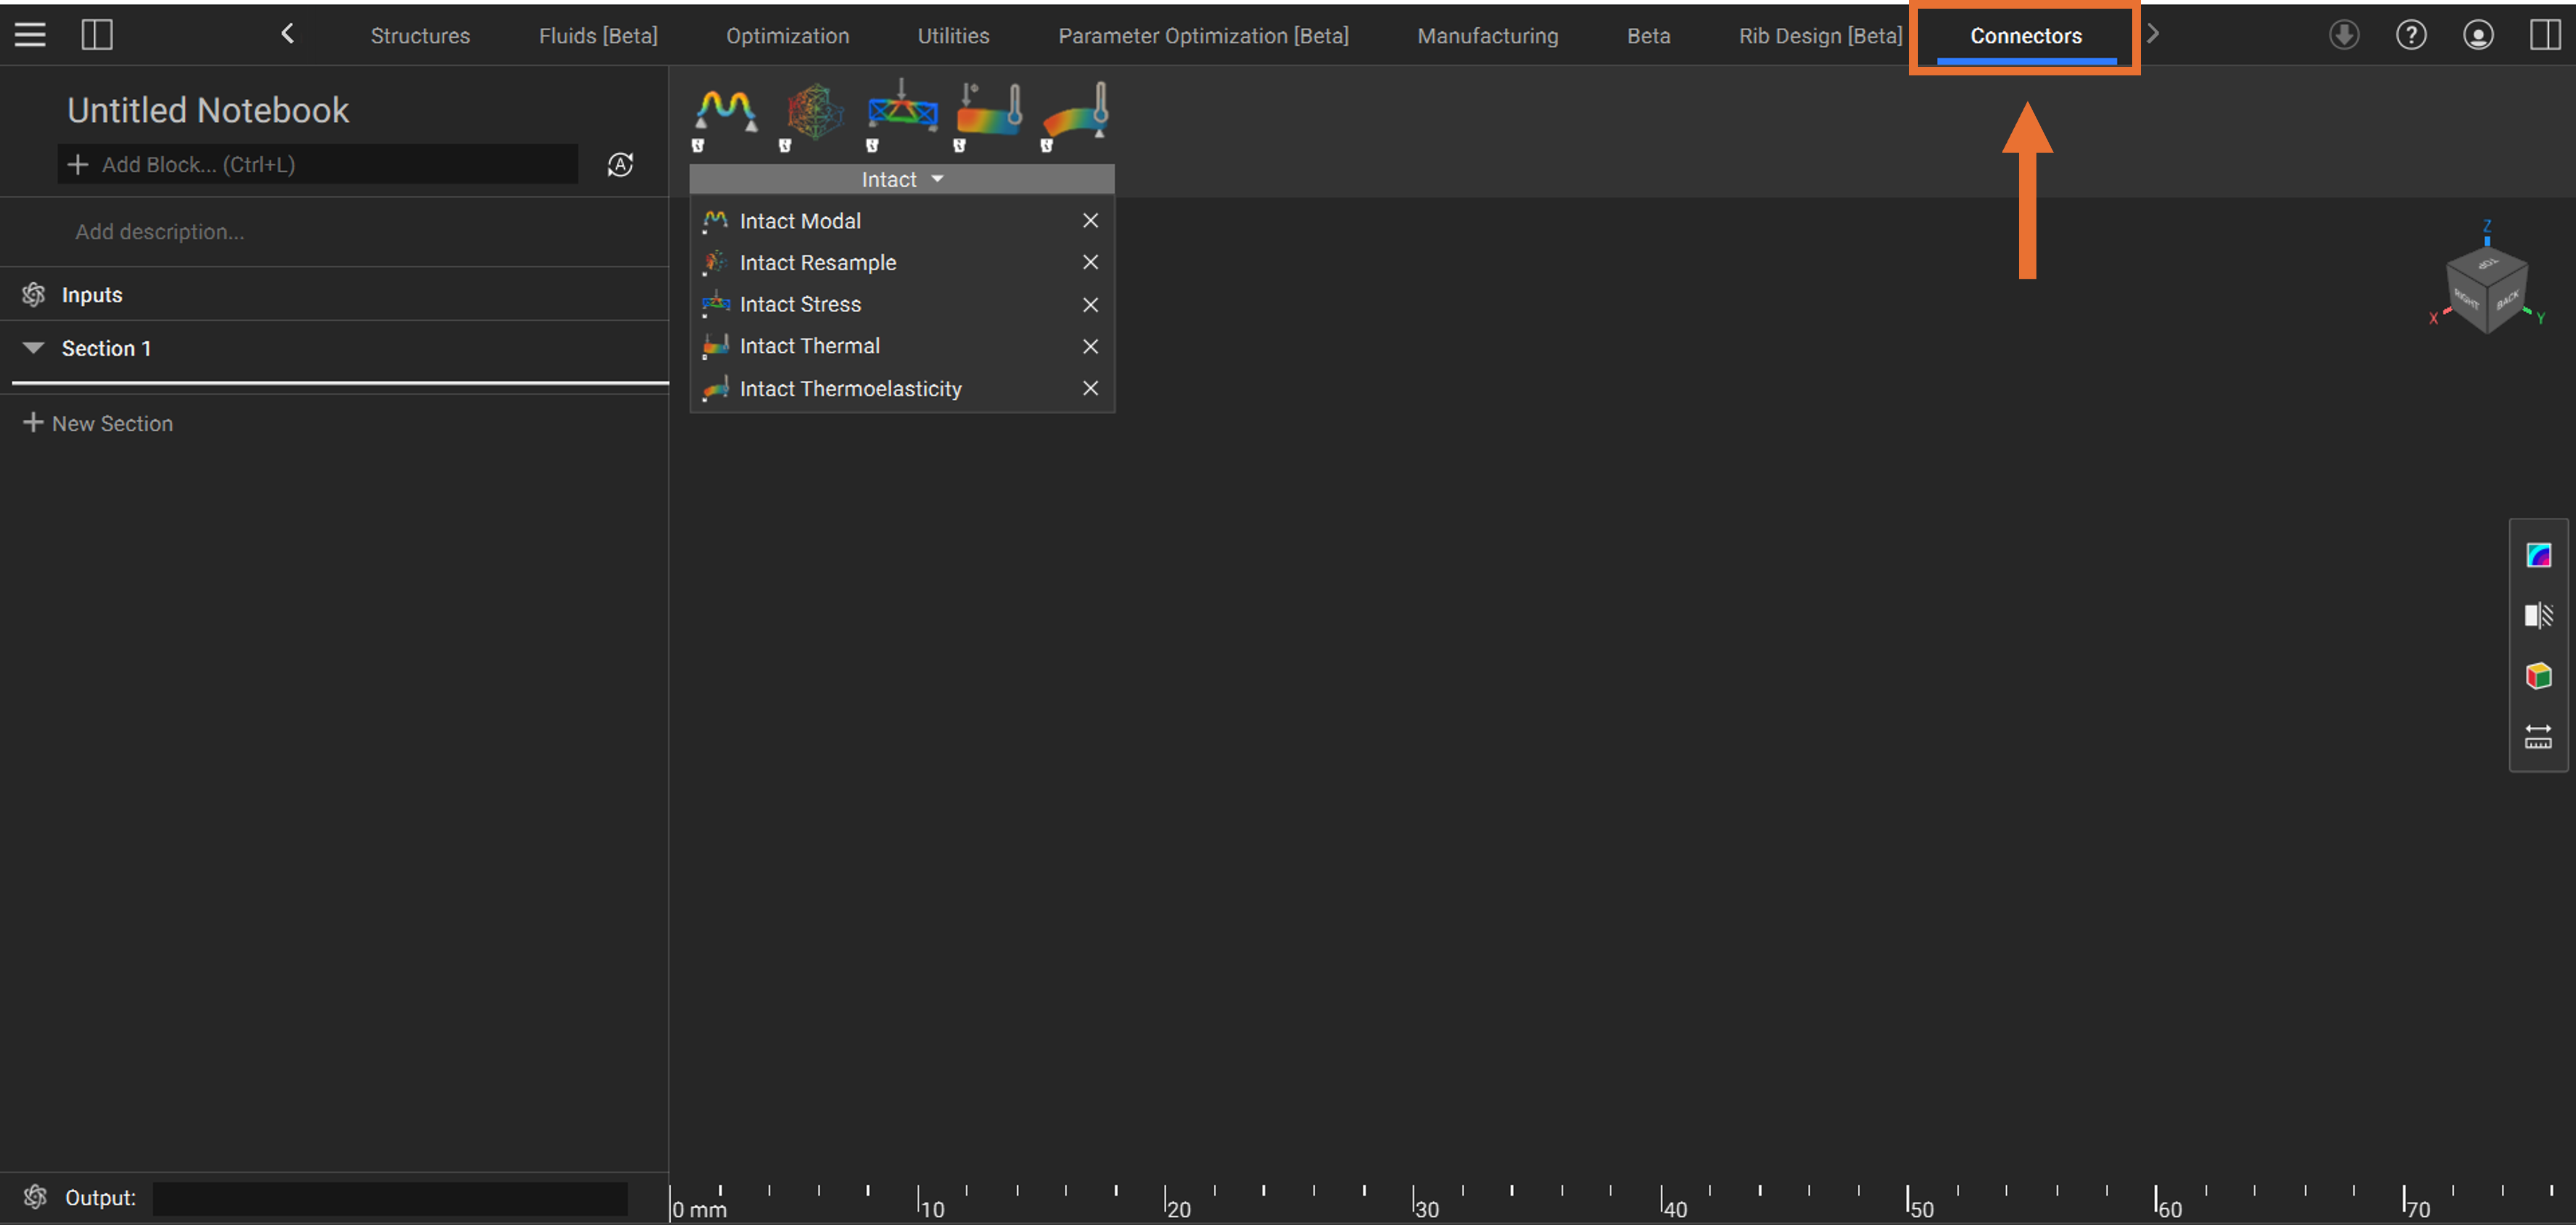Click the gear icon next to Output
2576x1225 pixels.
pyautogui.click(x=36, y=1197)
